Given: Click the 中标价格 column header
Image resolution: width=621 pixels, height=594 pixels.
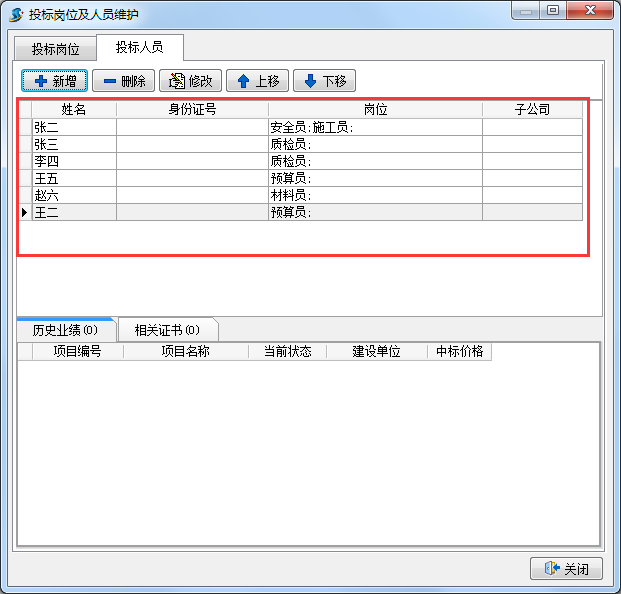Looking at the screenshot, I should click(459, 352).
